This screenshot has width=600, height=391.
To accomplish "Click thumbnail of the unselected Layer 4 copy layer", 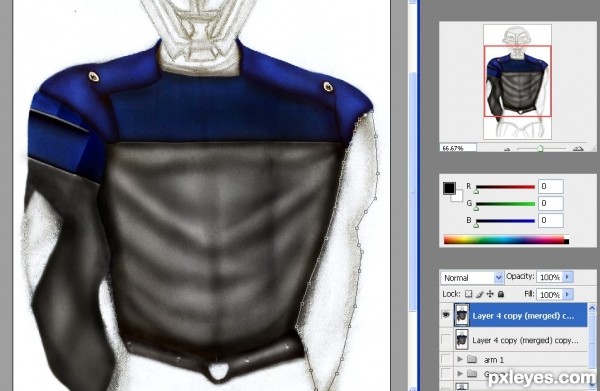I will (x=461, y=340).
